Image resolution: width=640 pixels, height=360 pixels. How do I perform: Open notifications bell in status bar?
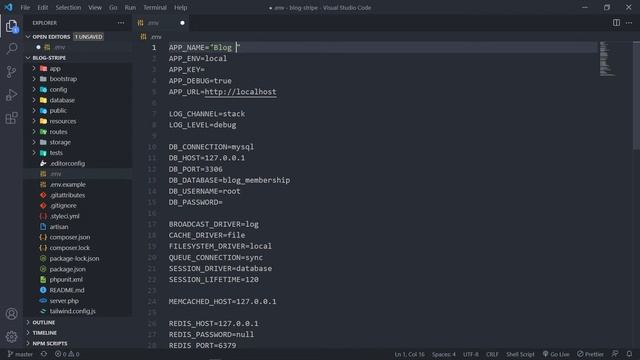(629, 354)
